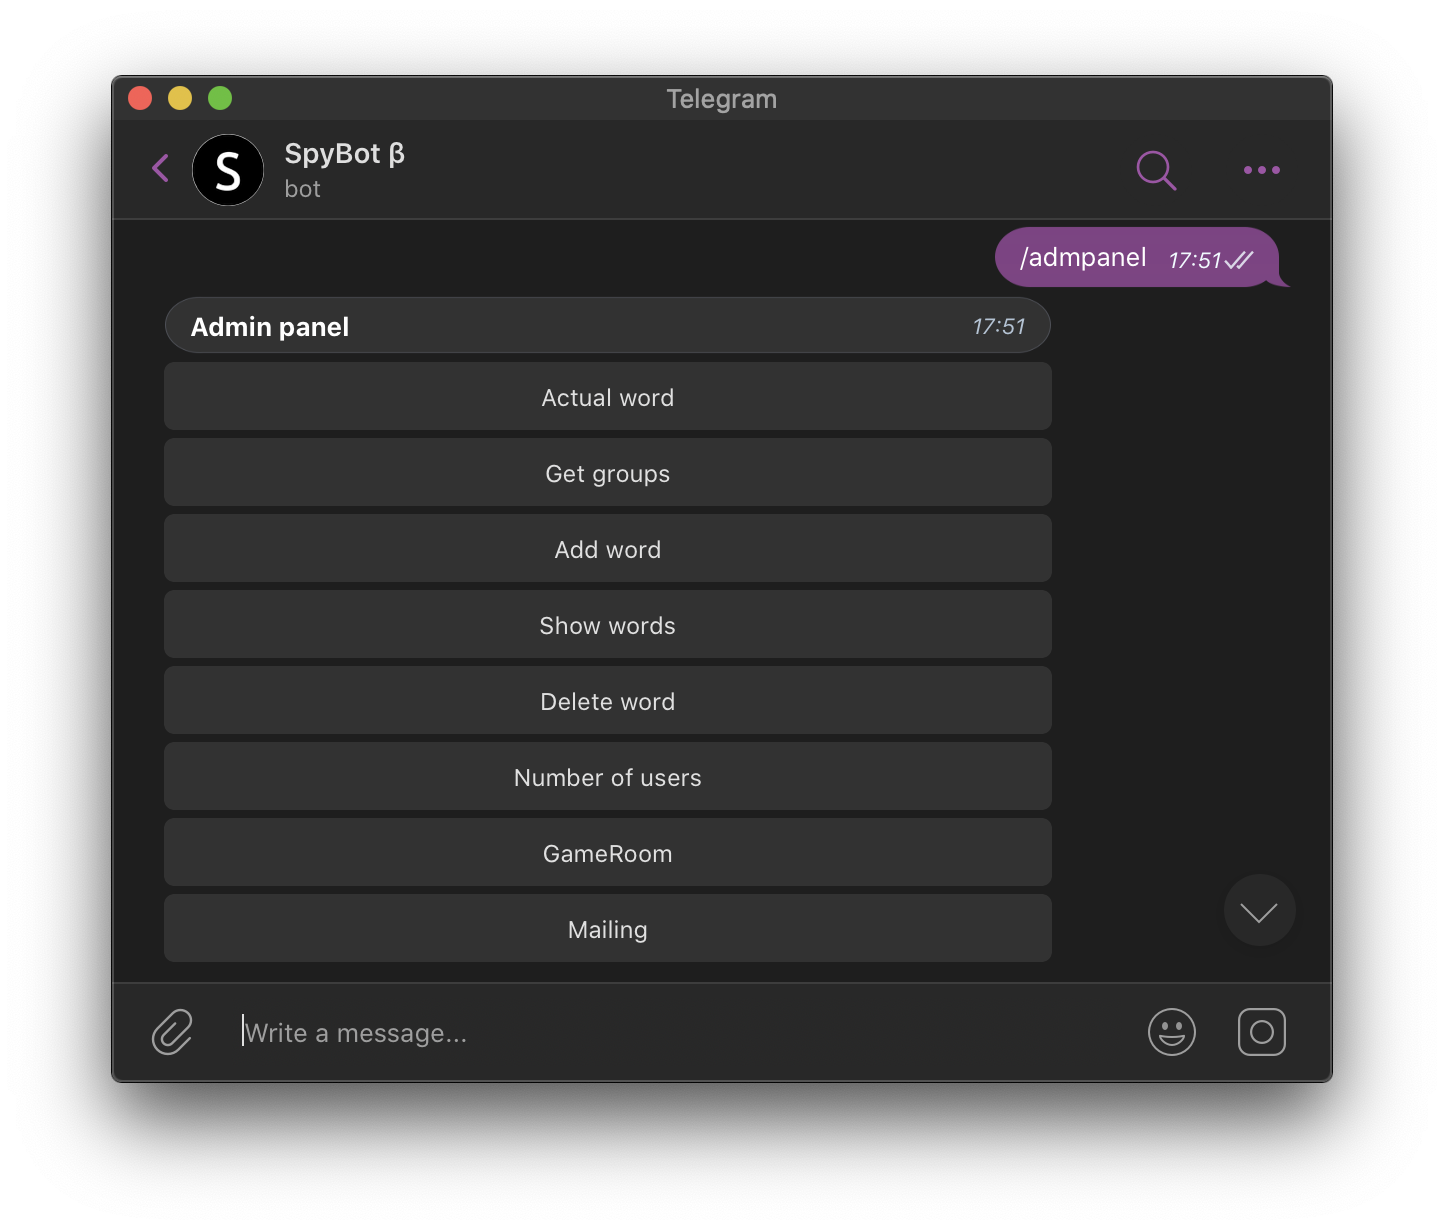Go back using the purple chevron
1444x1230 pixels.
pyautogui.click(x=161, y=168)
